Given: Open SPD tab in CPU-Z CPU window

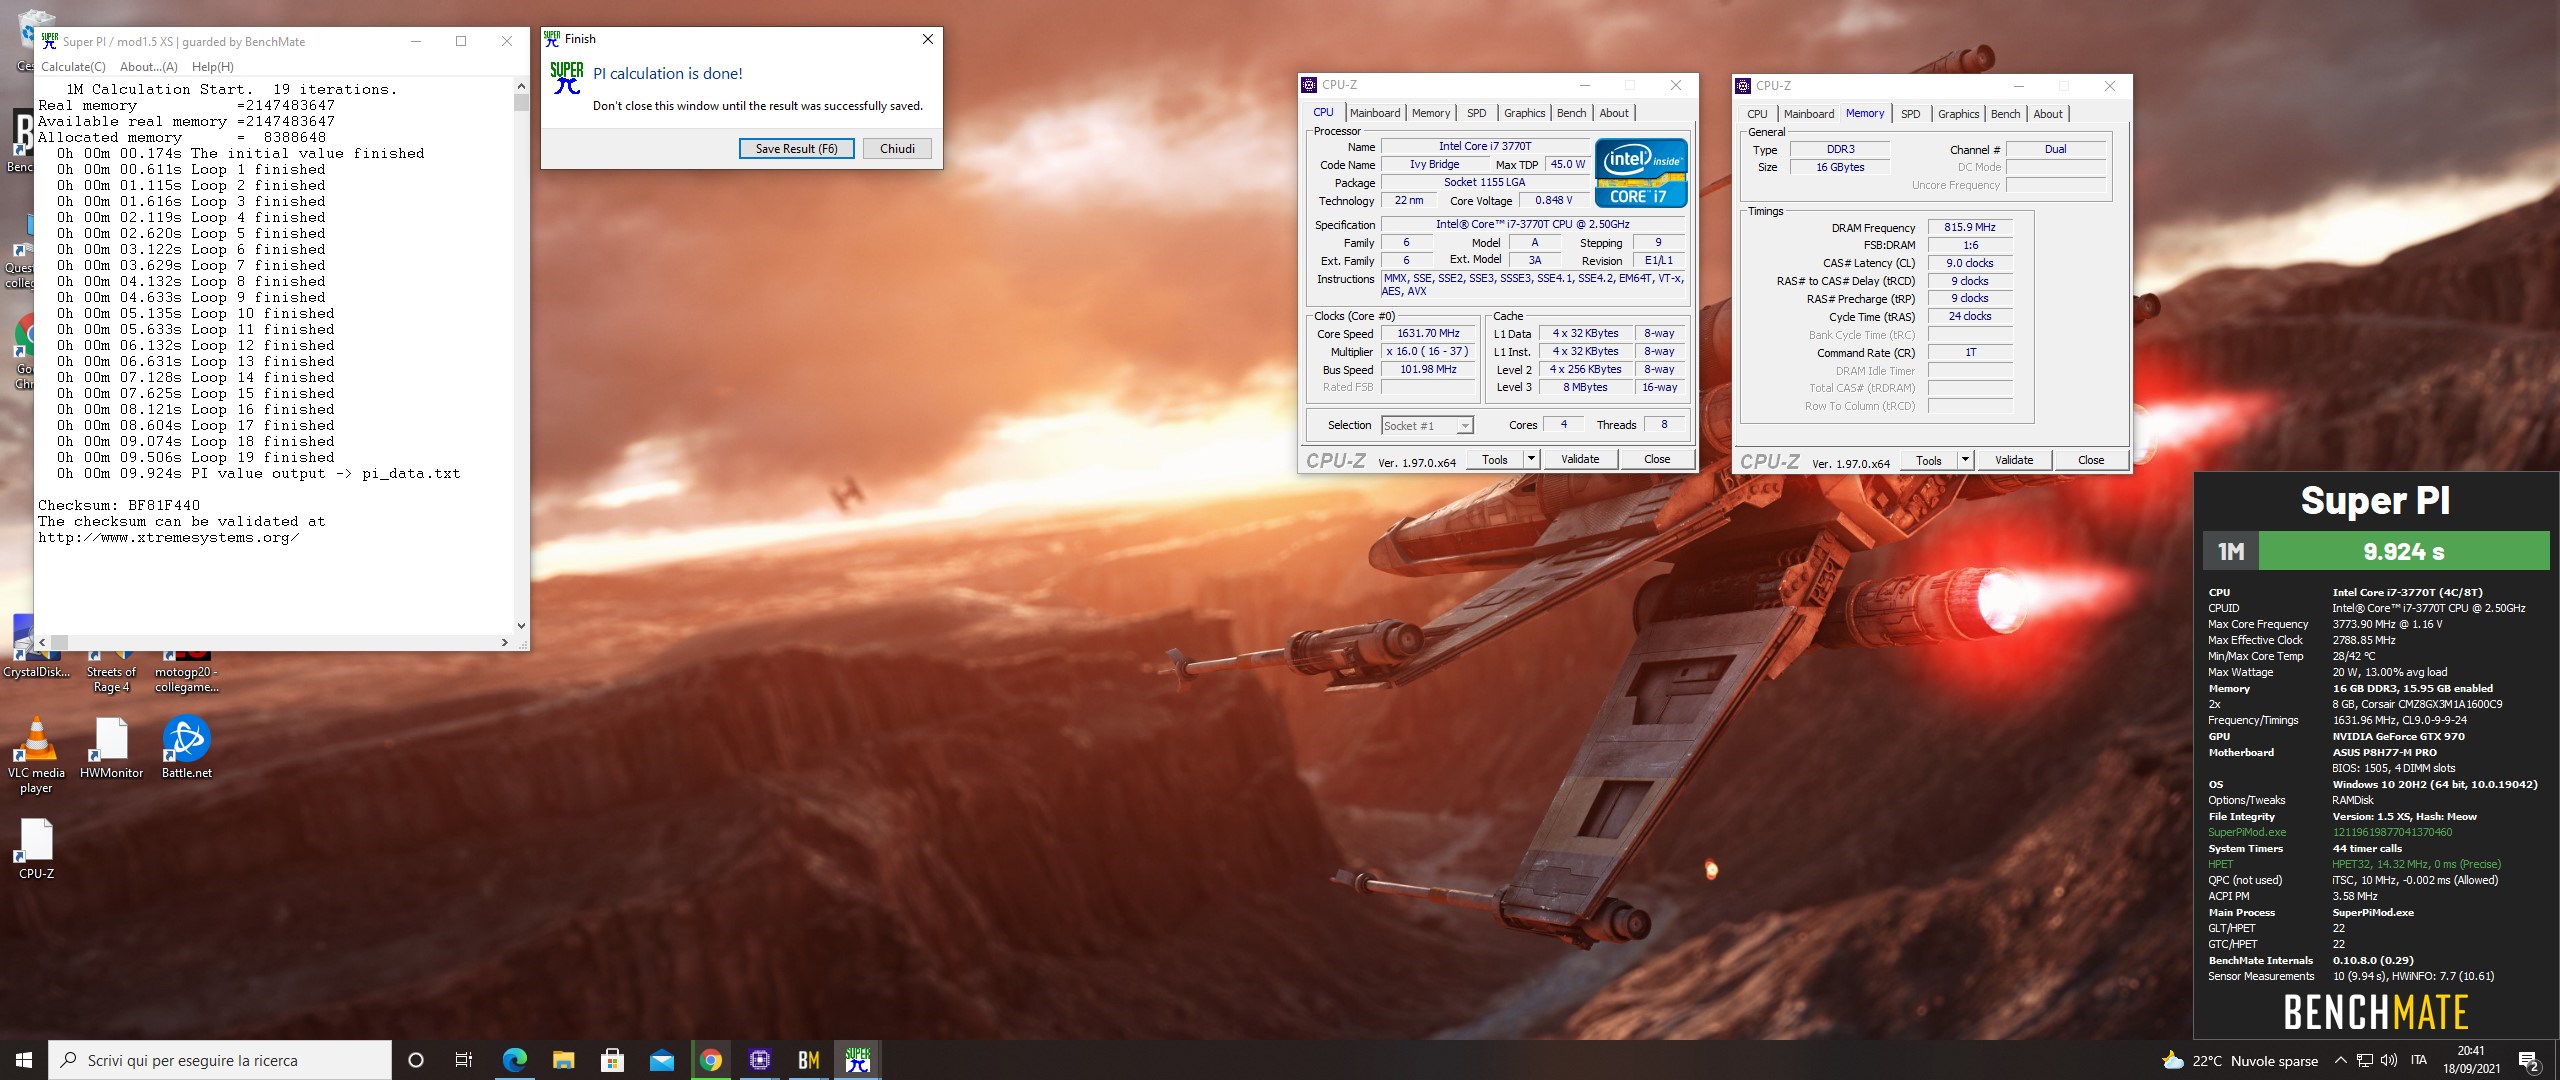Looking at the screenshot, I should click(1477, 113).
